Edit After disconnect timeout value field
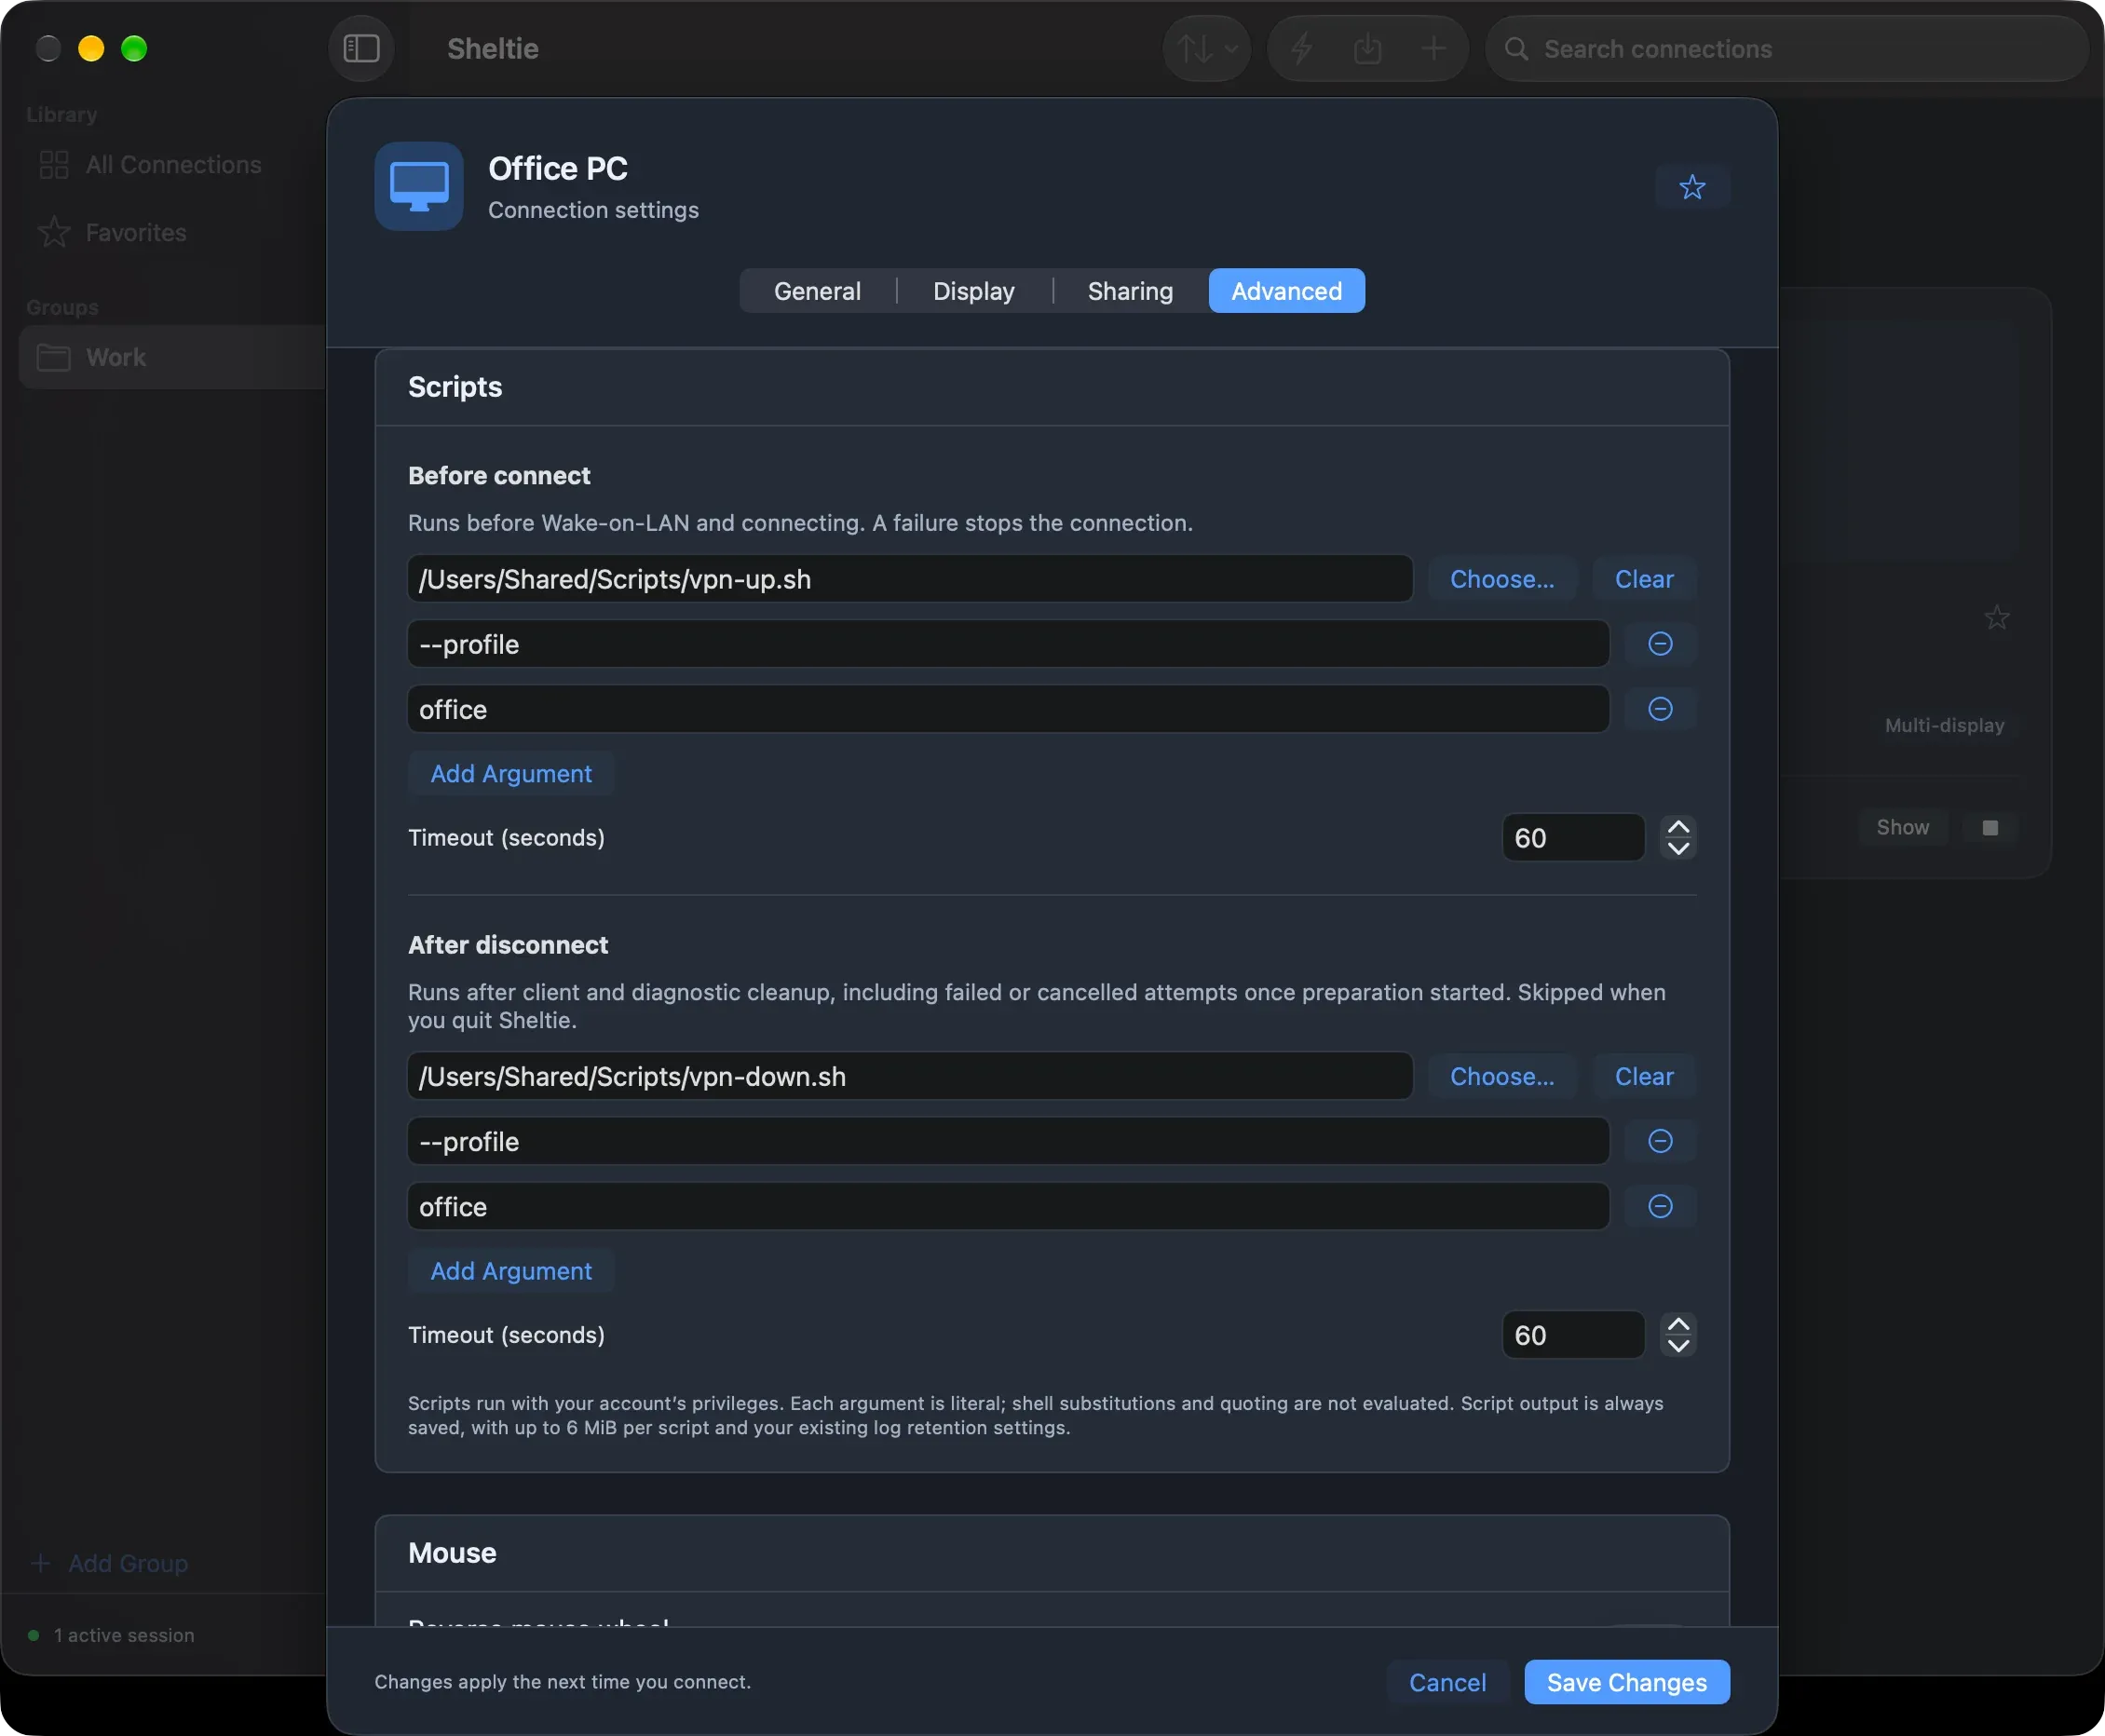Viewport: 2105px width, 1736px height. pyautogui.click(x=1572, y=1336)
